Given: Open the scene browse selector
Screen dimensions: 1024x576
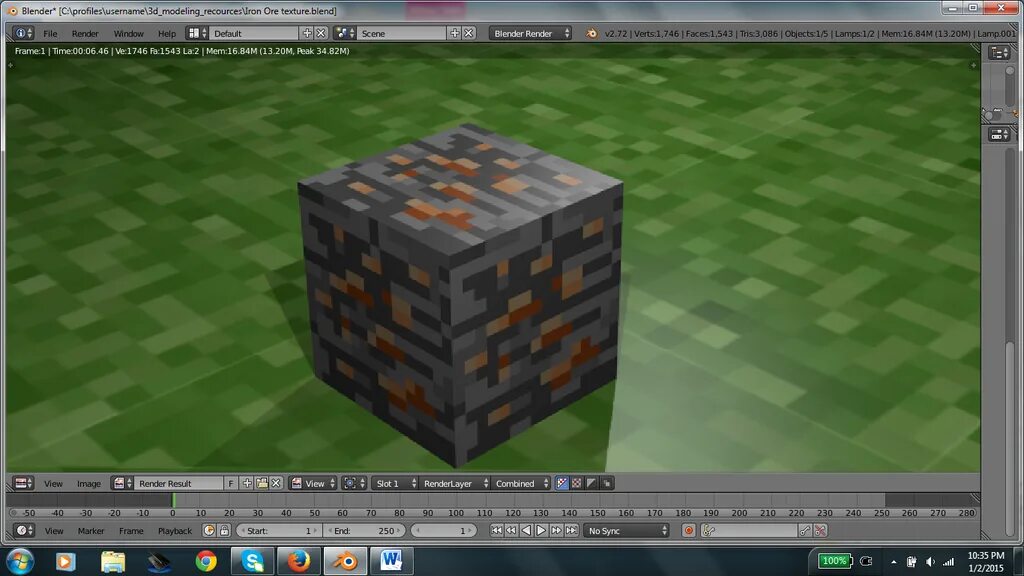Looking at the screenshot, I should pyautogui.click(x=344, y=33).
